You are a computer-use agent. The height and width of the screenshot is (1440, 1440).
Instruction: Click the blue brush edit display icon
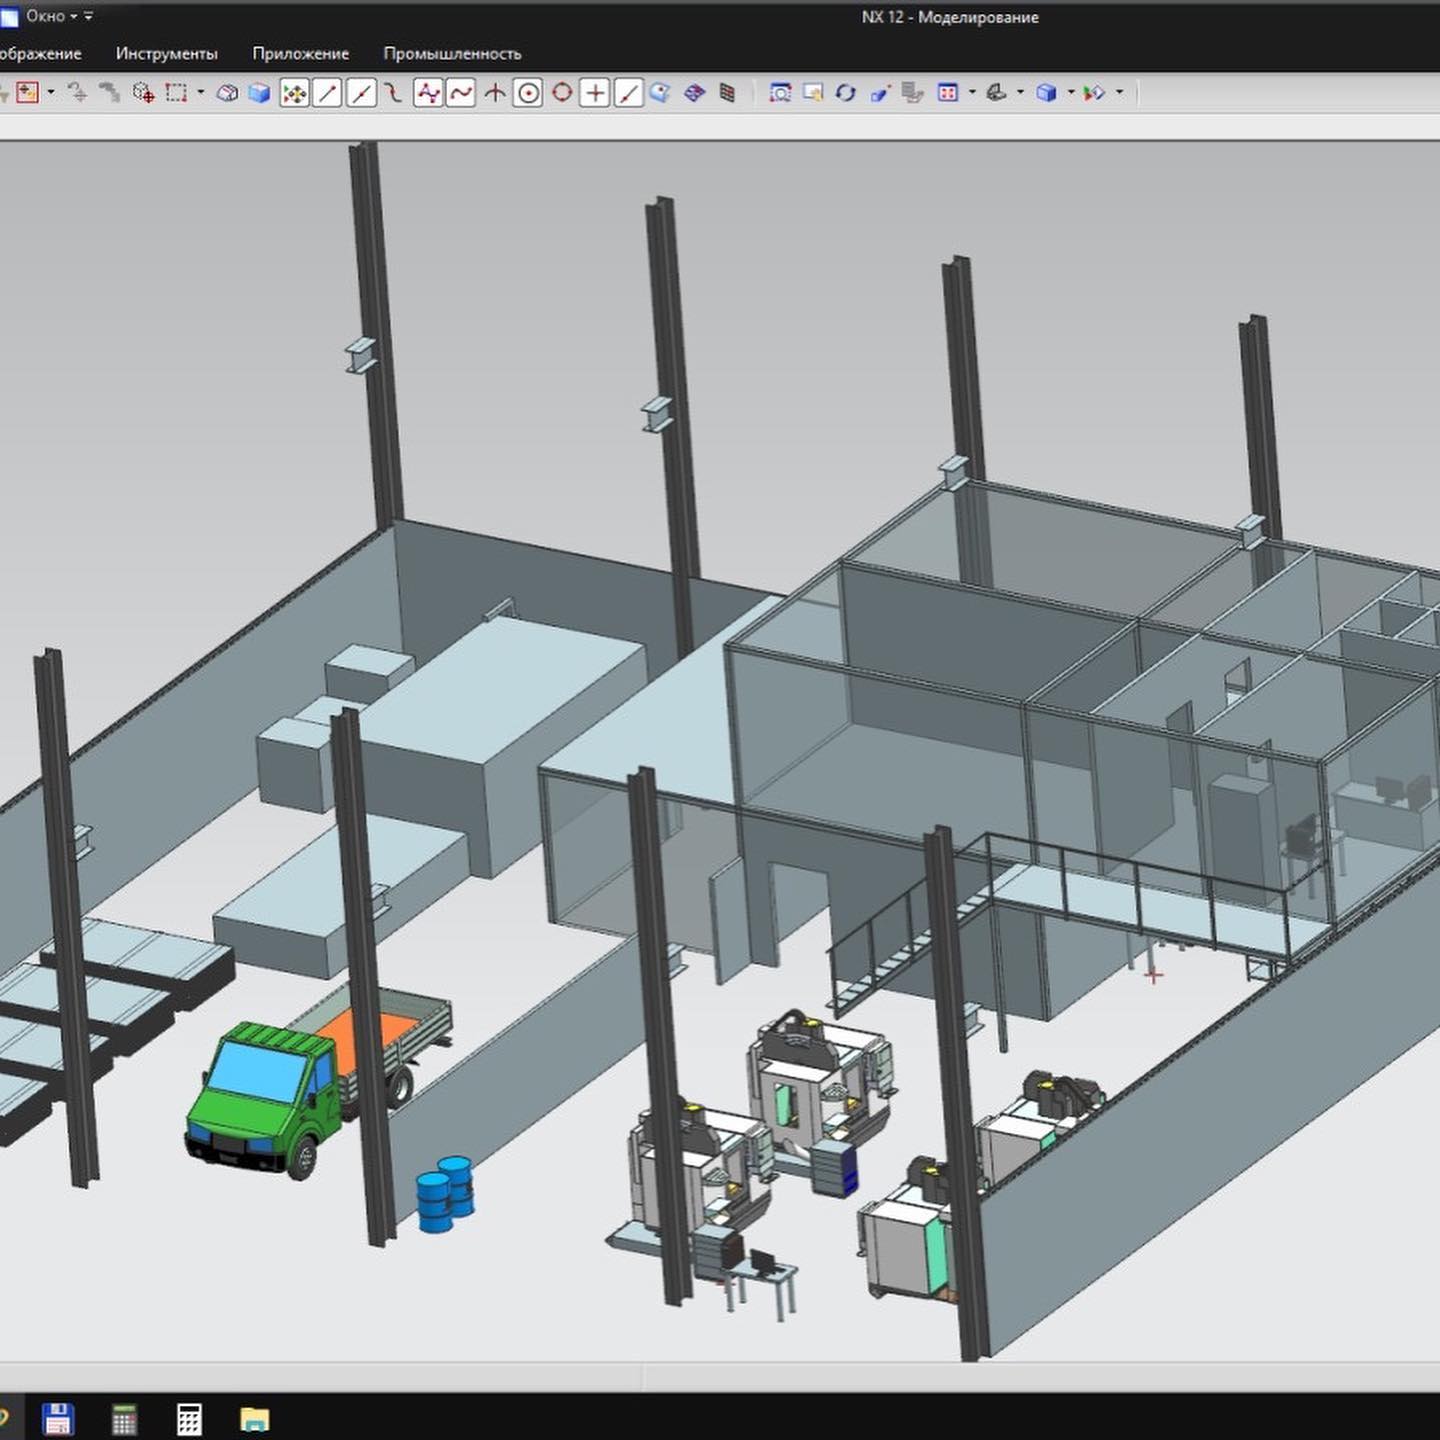(880, 93)
